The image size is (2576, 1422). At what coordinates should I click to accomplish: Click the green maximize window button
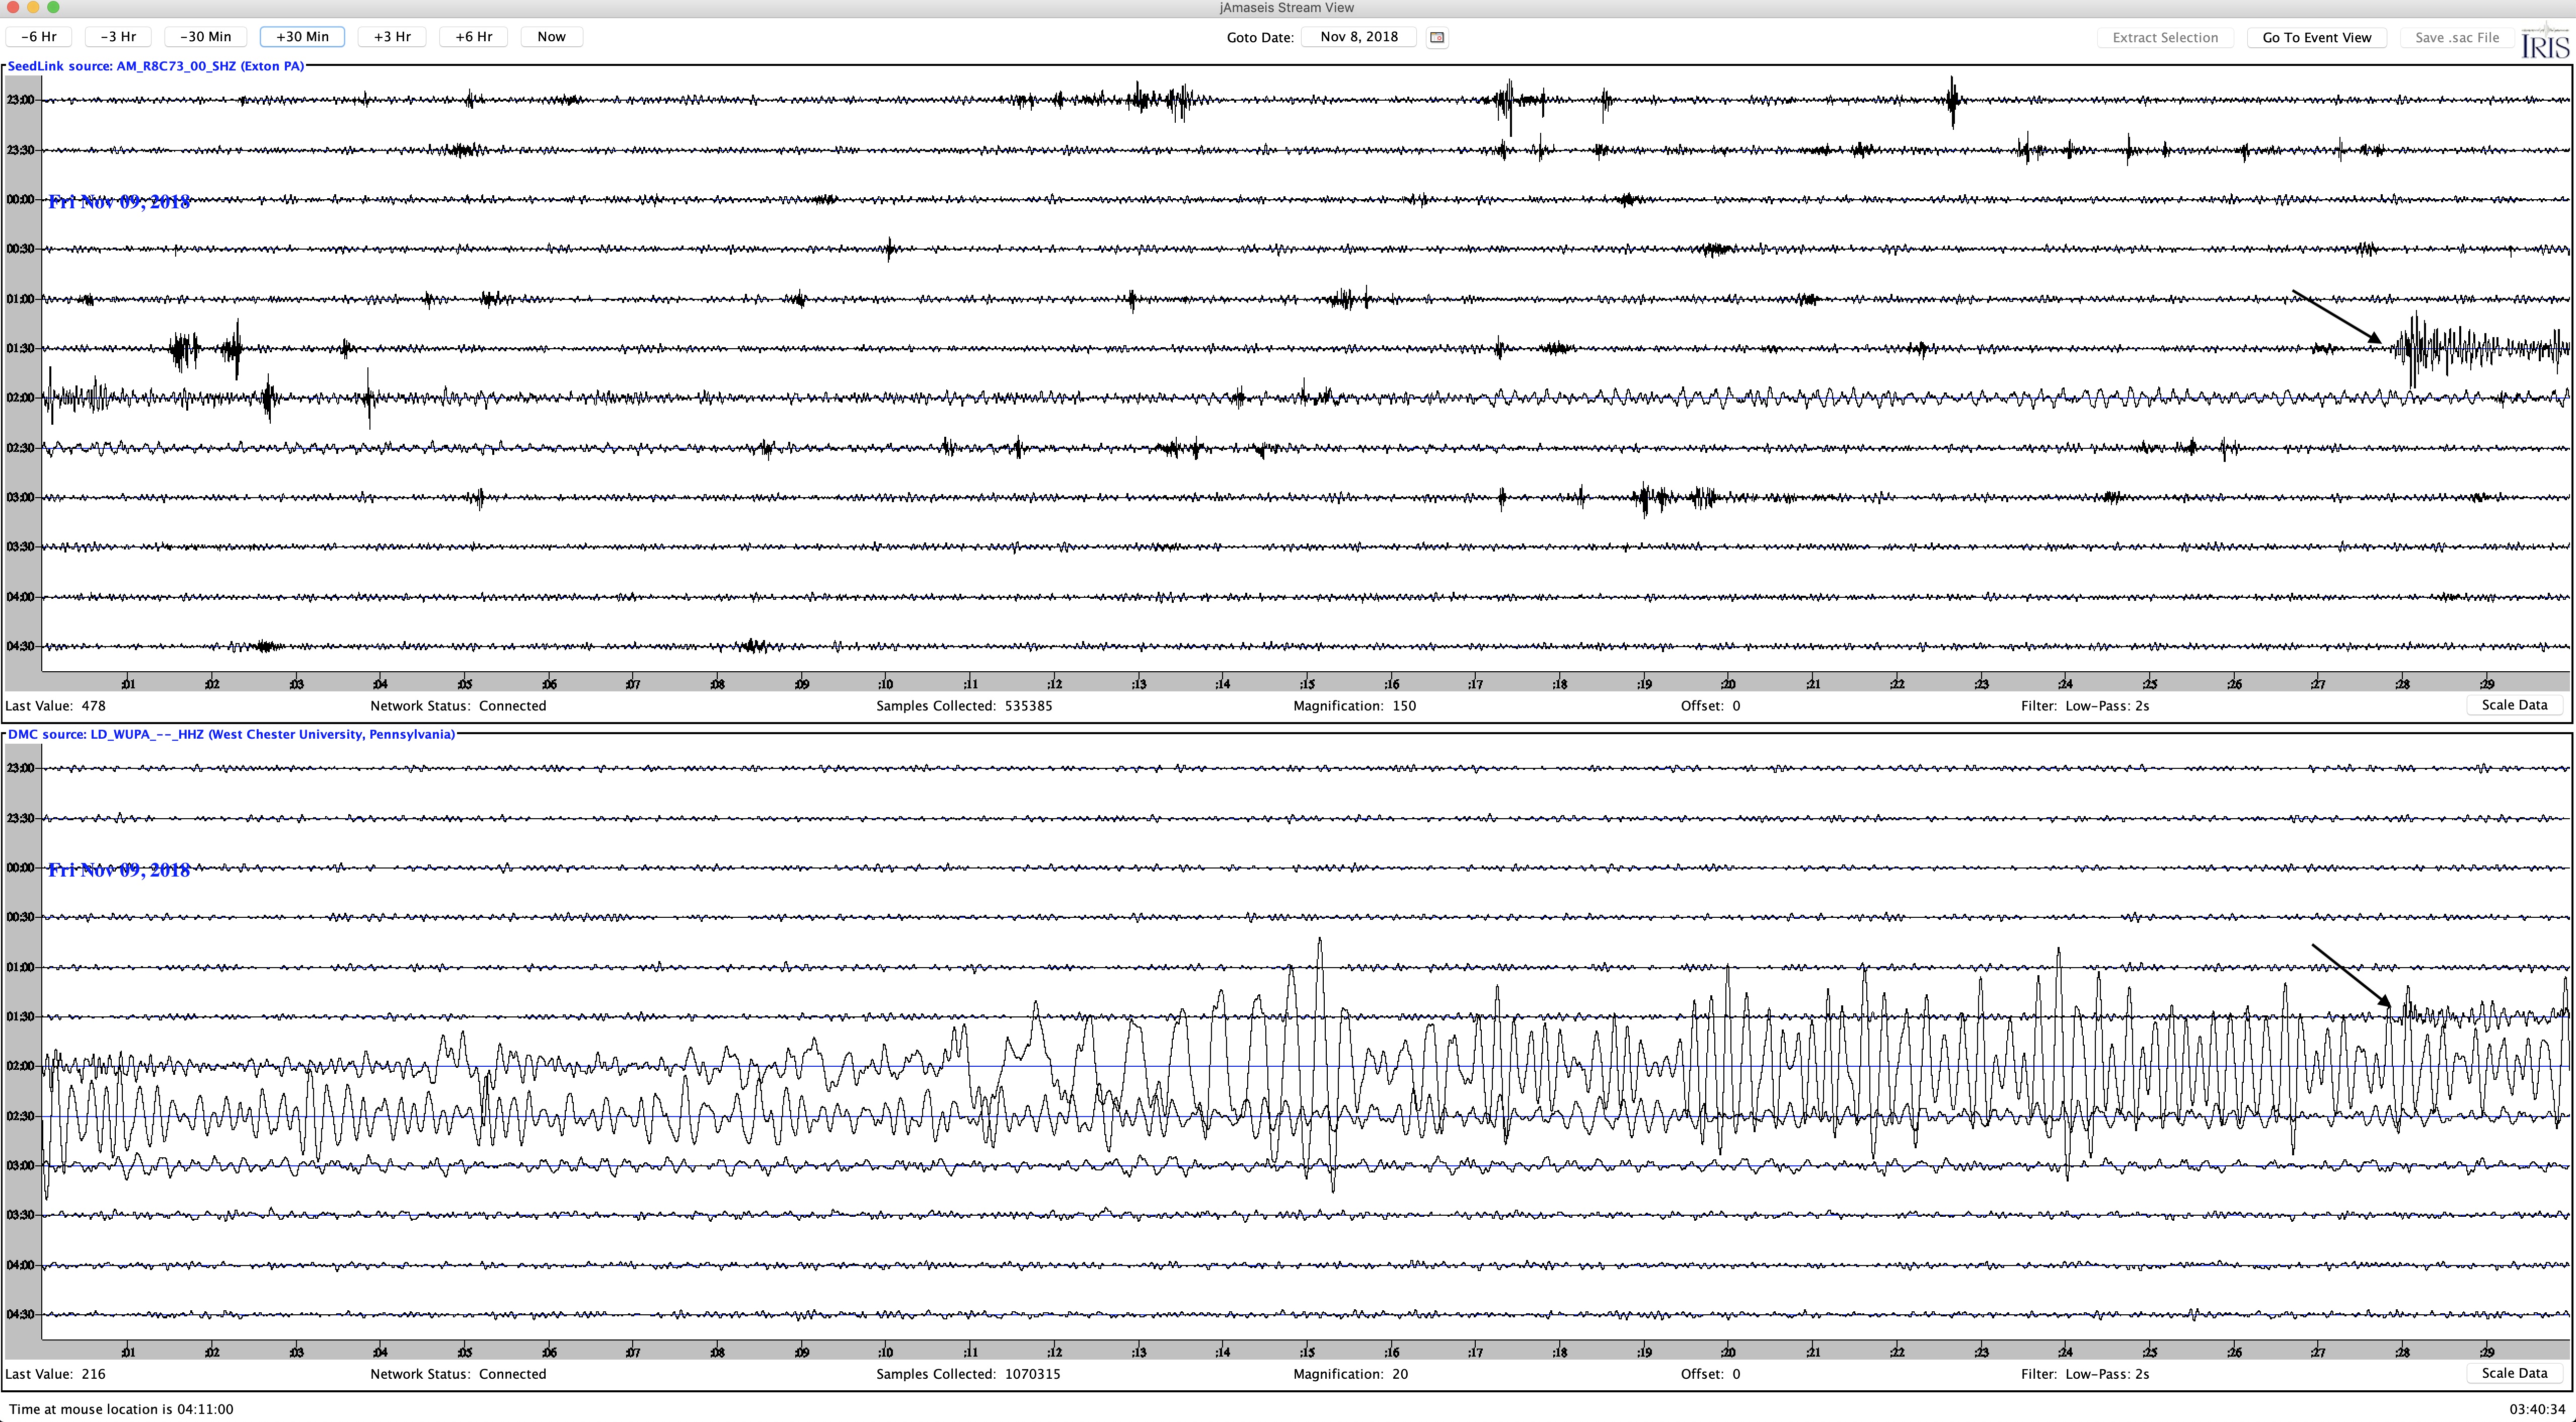[53, 7]
